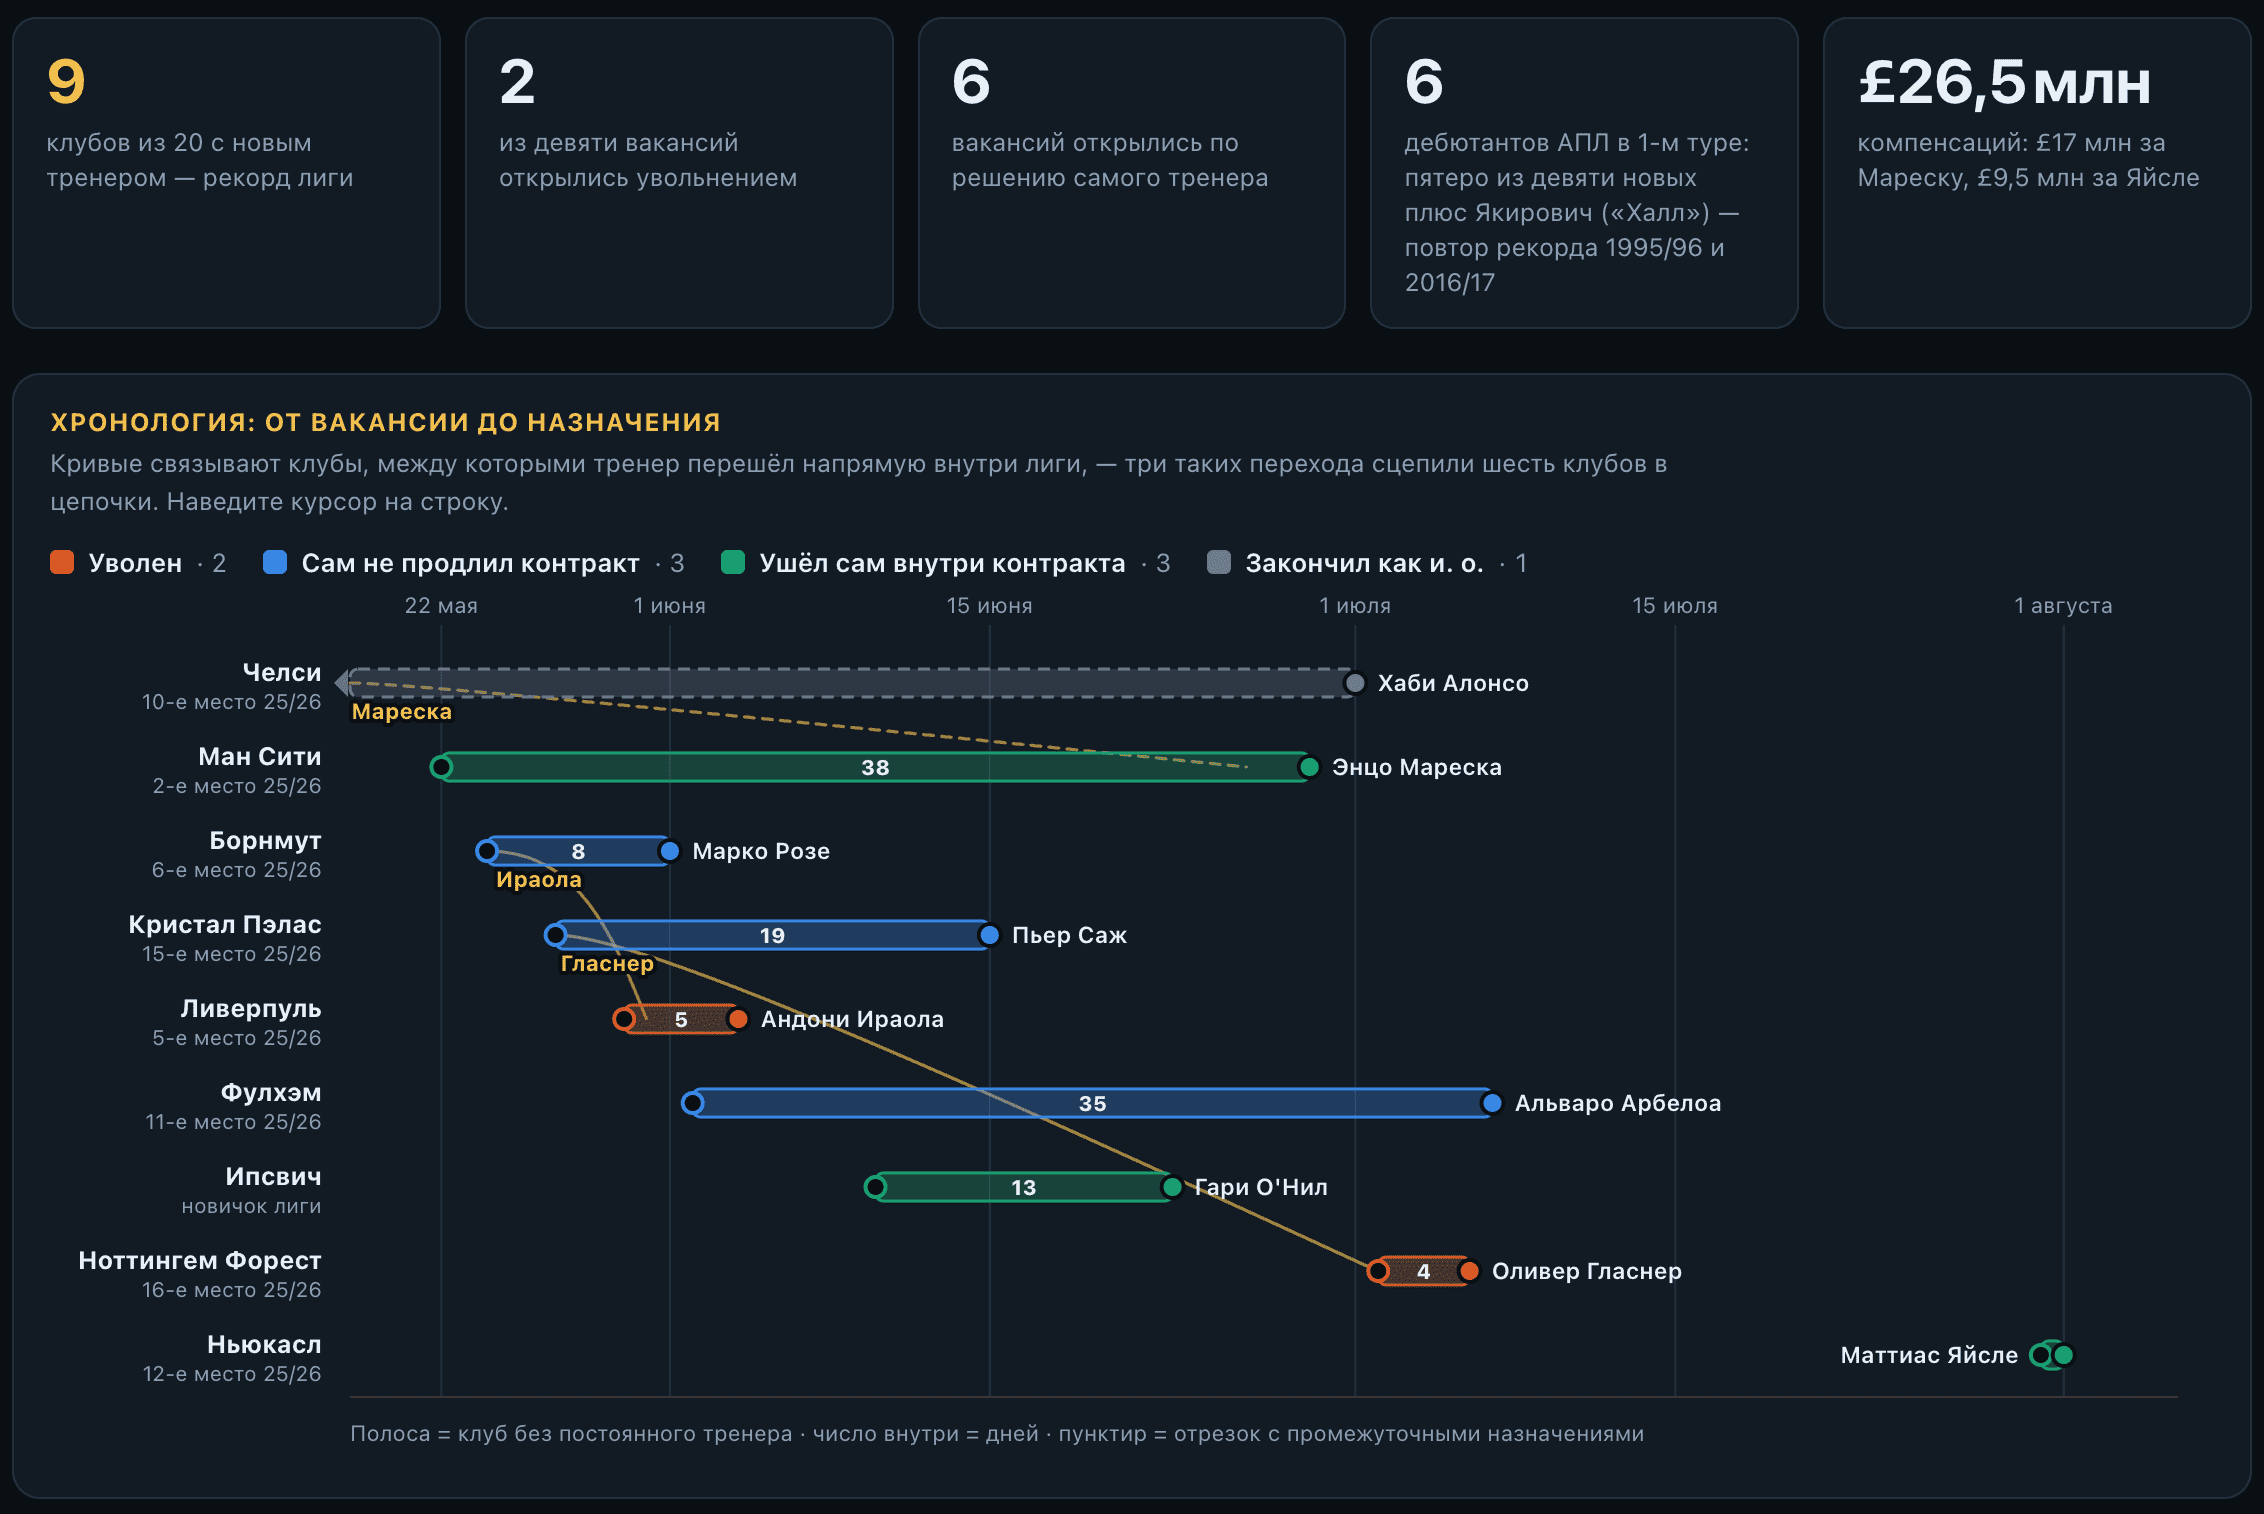Click the 15 июня axis date

(x=989, y=605)
